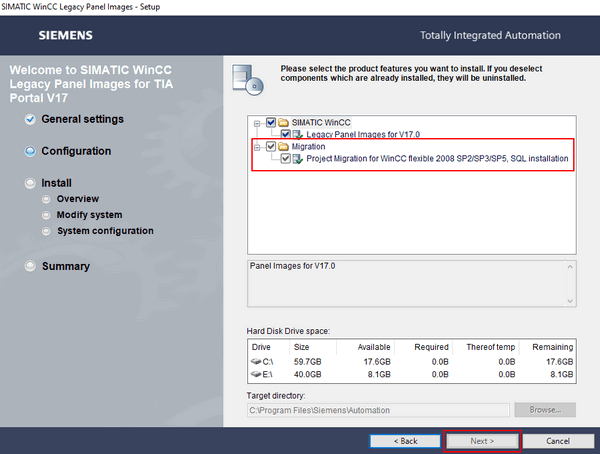Select Legacy Panel Images for V17.0 row
This screenshot has height=454, width=600.
(363, 134)
